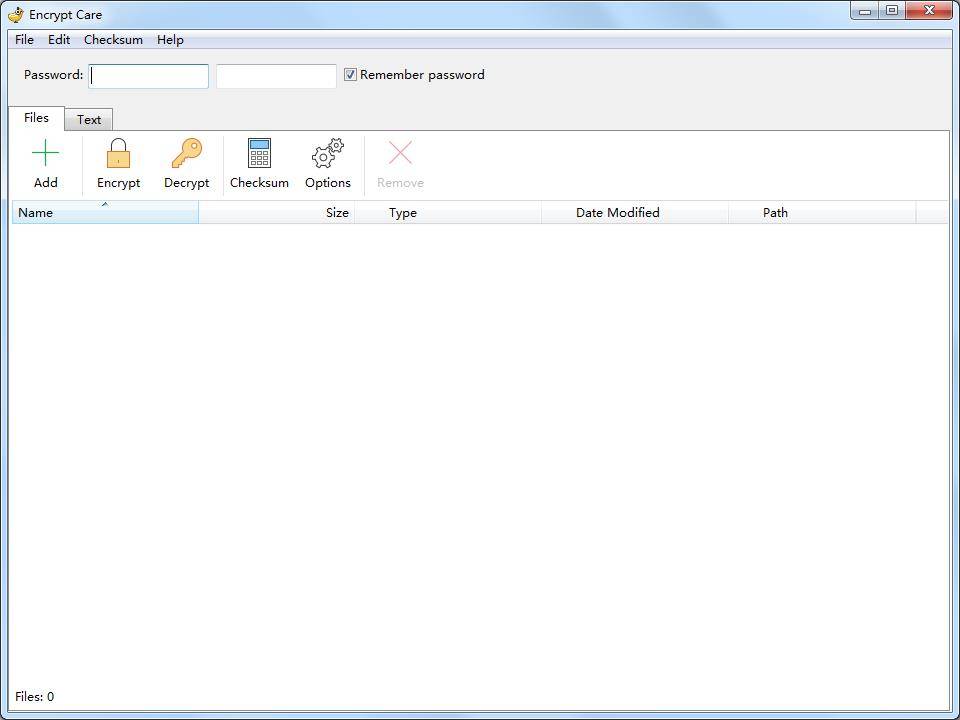960x720 pixels.
Task: Click the password confirmation field
Action: (x=275, y=75)
